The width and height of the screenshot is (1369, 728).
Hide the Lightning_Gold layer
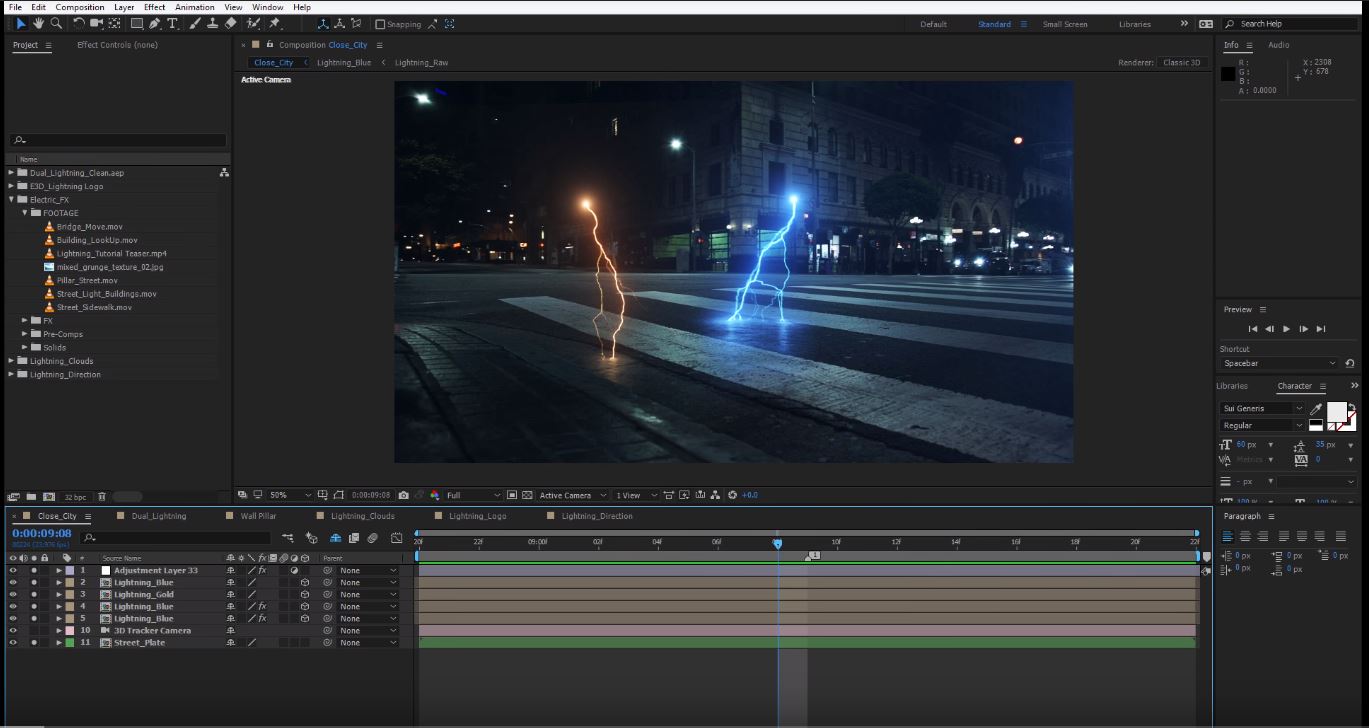tap(13, 594)
